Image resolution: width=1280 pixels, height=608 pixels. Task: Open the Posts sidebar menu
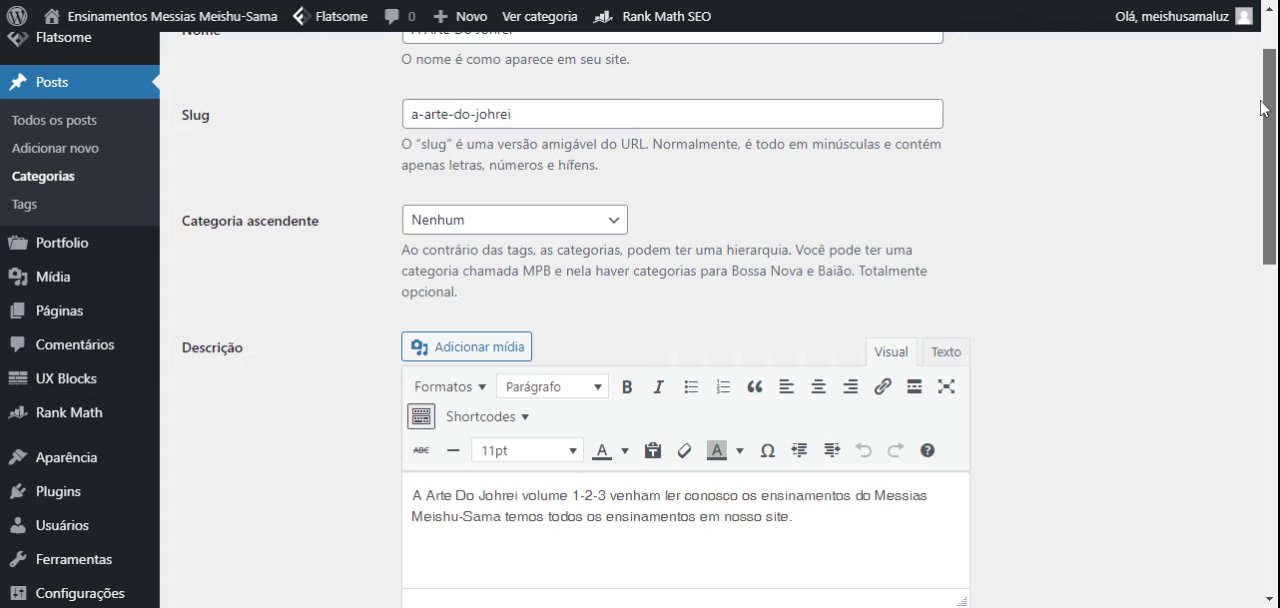point(80,82)
